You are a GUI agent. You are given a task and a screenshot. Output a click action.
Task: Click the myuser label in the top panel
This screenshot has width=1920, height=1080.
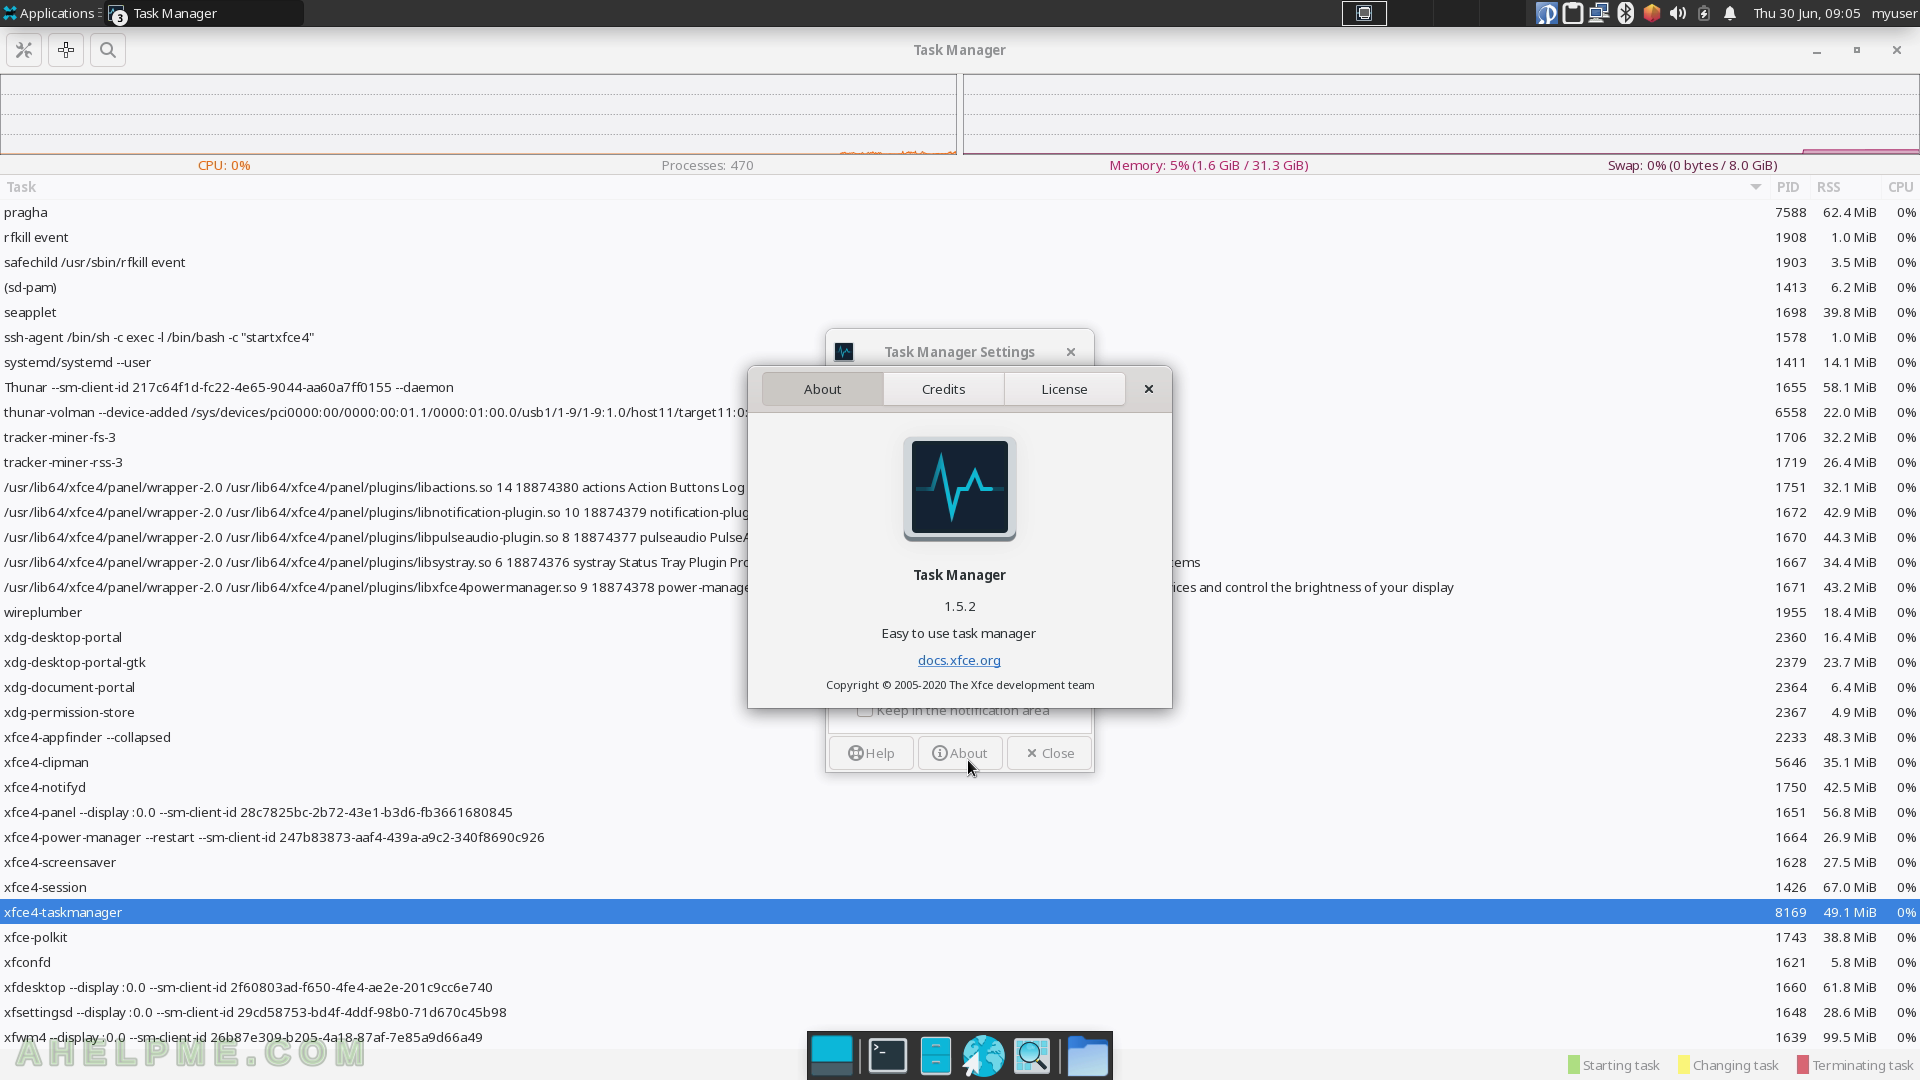tap(1894, 13)
